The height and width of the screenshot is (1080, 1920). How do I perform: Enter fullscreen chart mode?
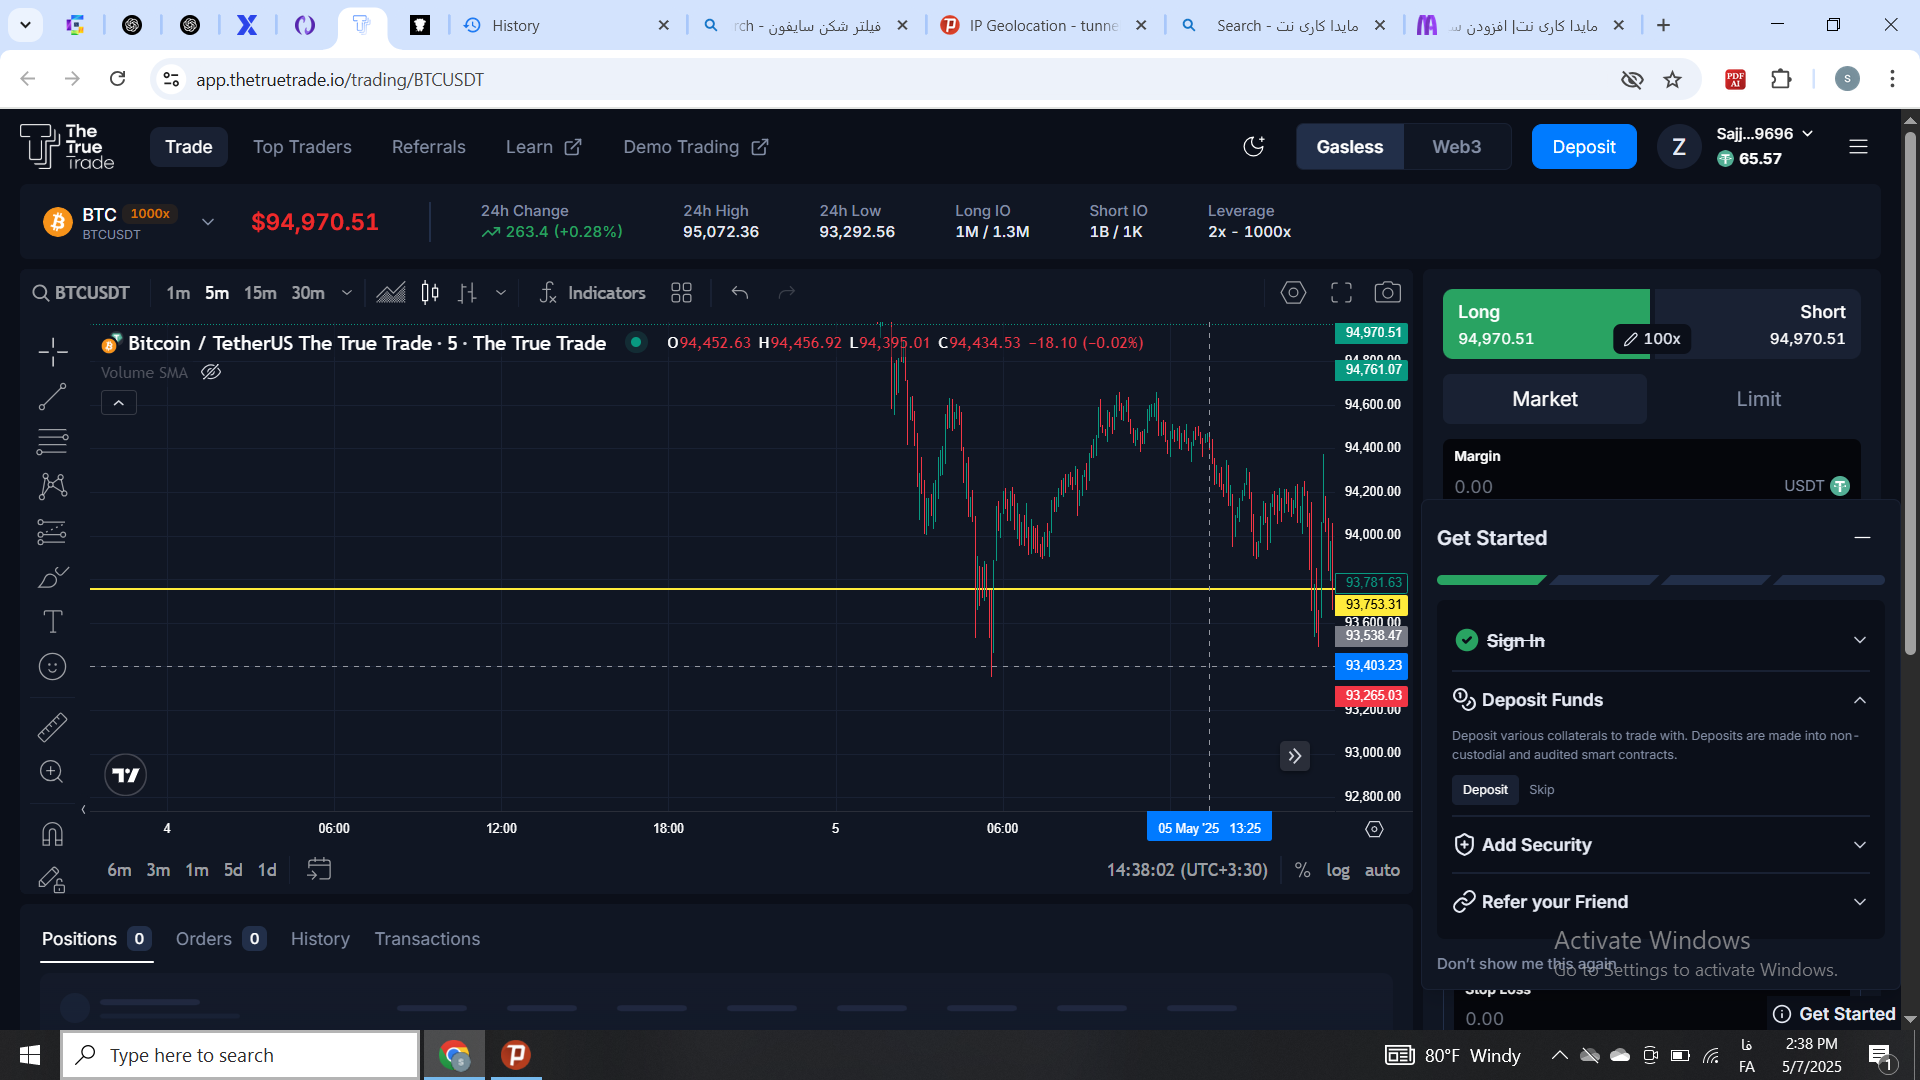pyautogui.click(x=1341, y=292)
